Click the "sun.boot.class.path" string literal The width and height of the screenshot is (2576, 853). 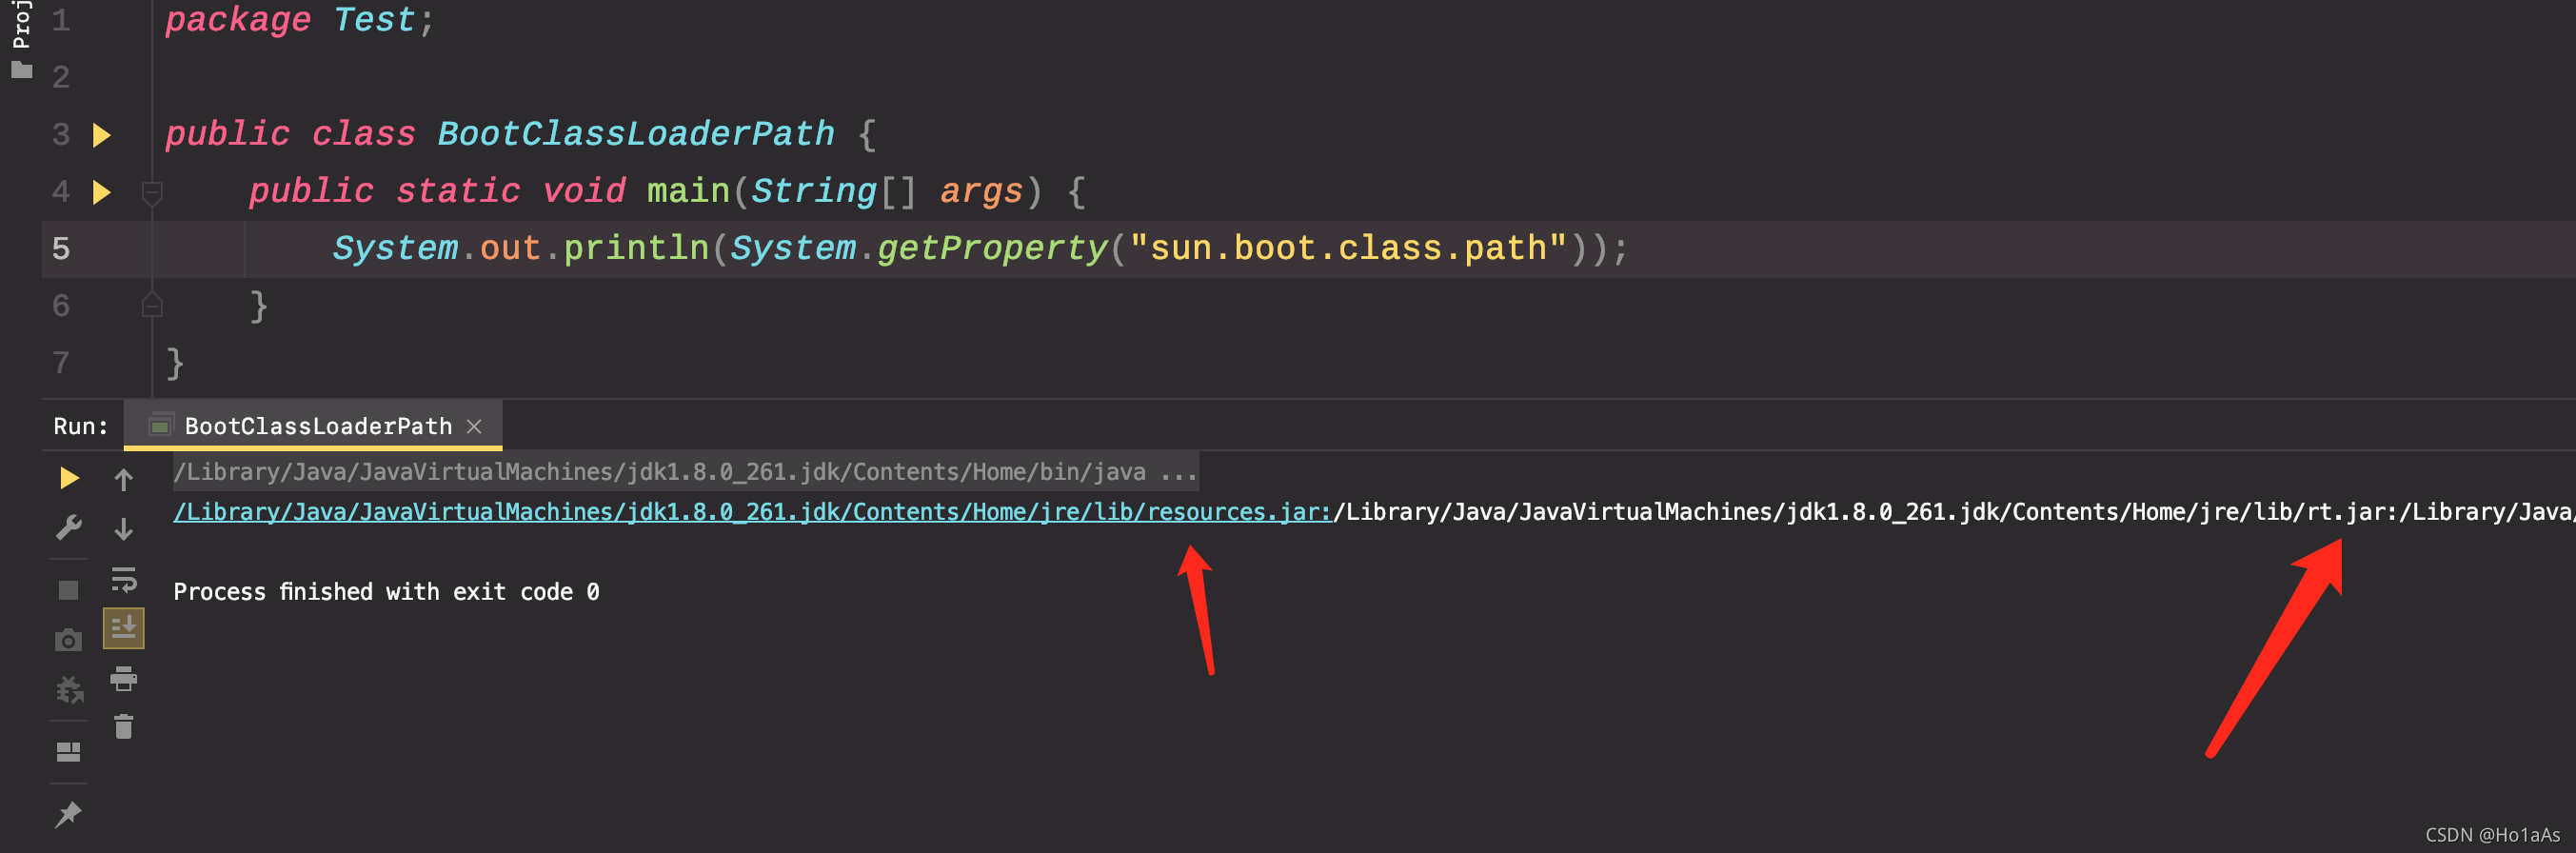click(1348, 248)
